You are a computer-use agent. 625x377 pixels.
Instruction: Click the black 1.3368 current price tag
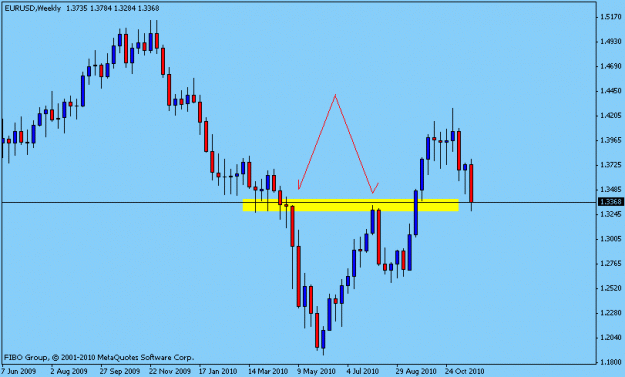pos(610,202)
